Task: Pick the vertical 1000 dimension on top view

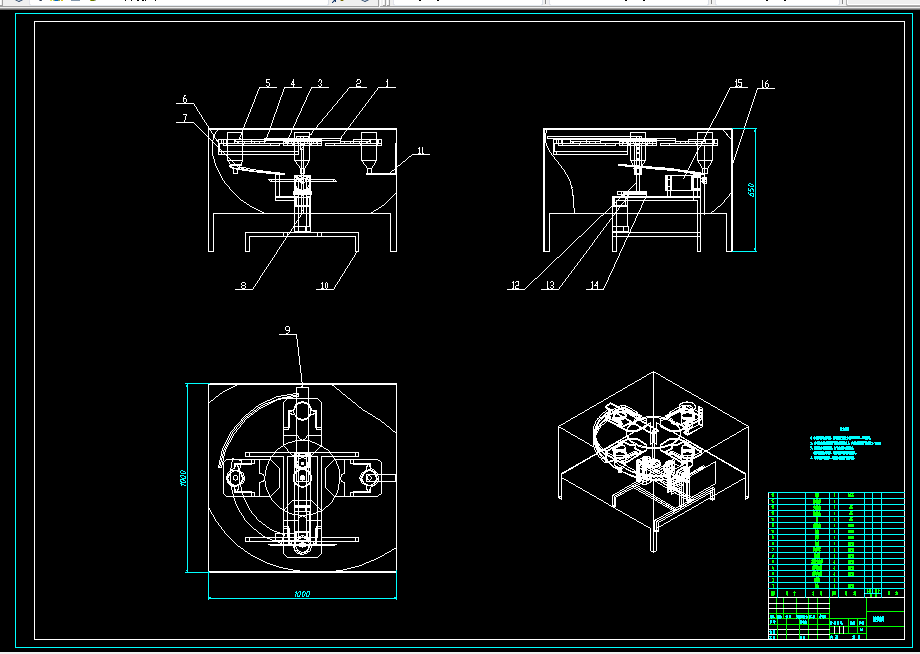Action: click(182, 478)
